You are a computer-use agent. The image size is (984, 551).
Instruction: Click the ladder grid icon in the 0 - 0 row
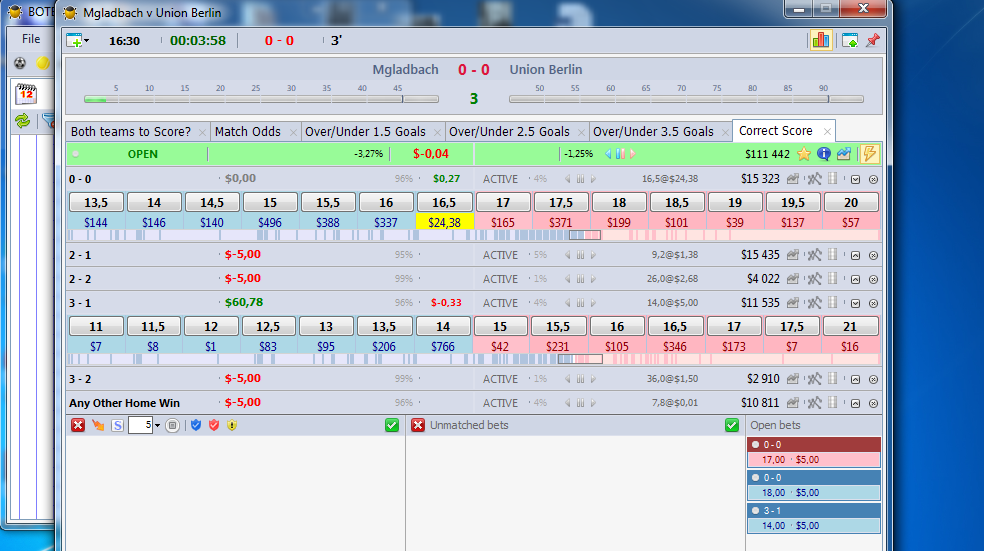tap(833, 179)
